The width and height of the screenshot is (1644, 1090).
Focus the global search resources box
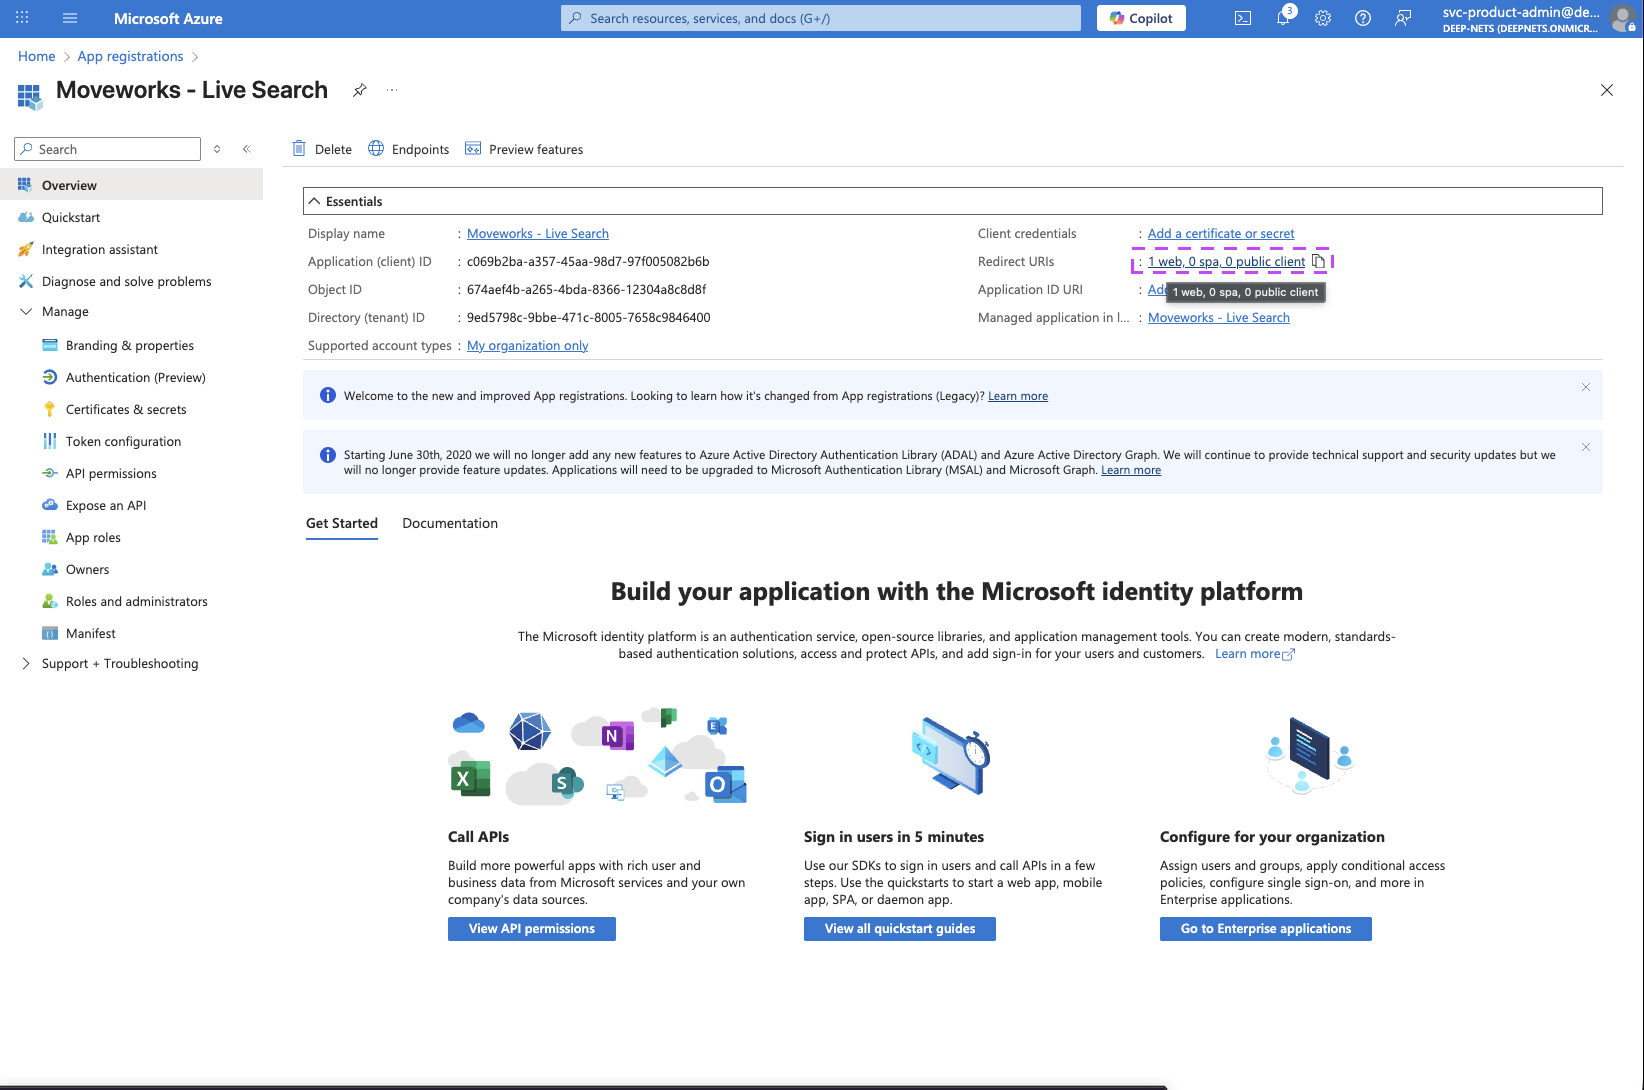pyautogui.click(x=821, y=18)
